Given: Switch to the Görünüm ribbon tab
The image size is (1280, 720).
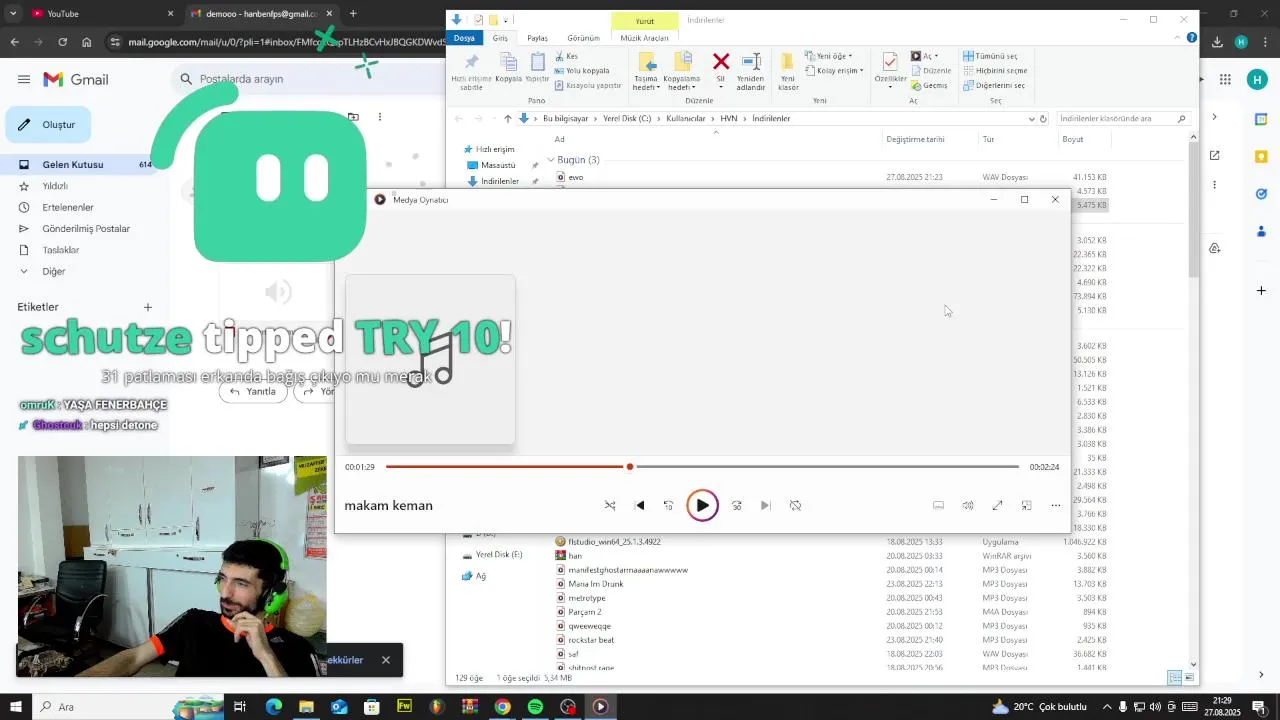Looking at the screenshot, I should tap(583, 38).
